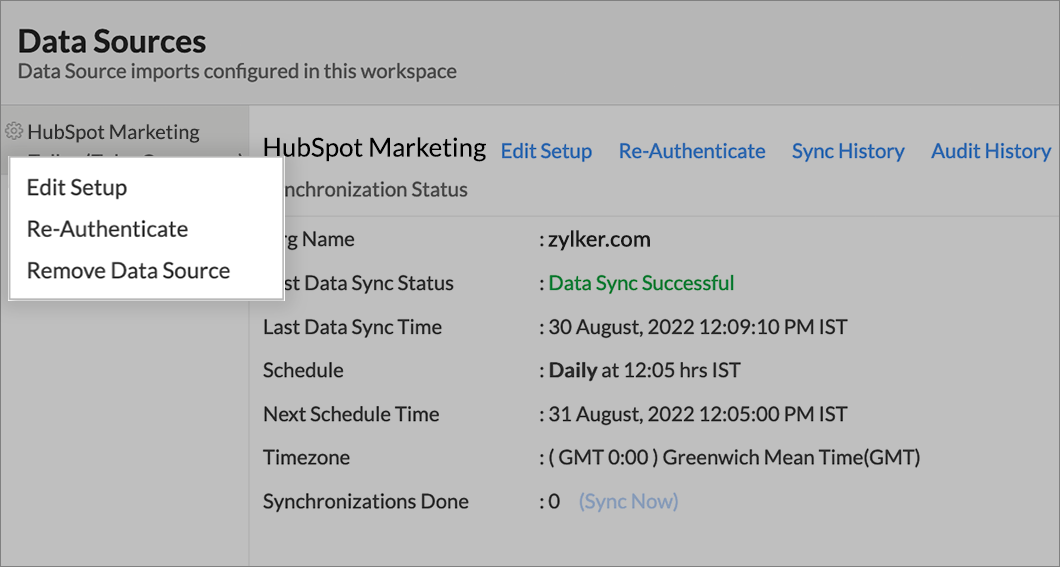Choose Remove Data Source from the popup menu

click(128, 270)
